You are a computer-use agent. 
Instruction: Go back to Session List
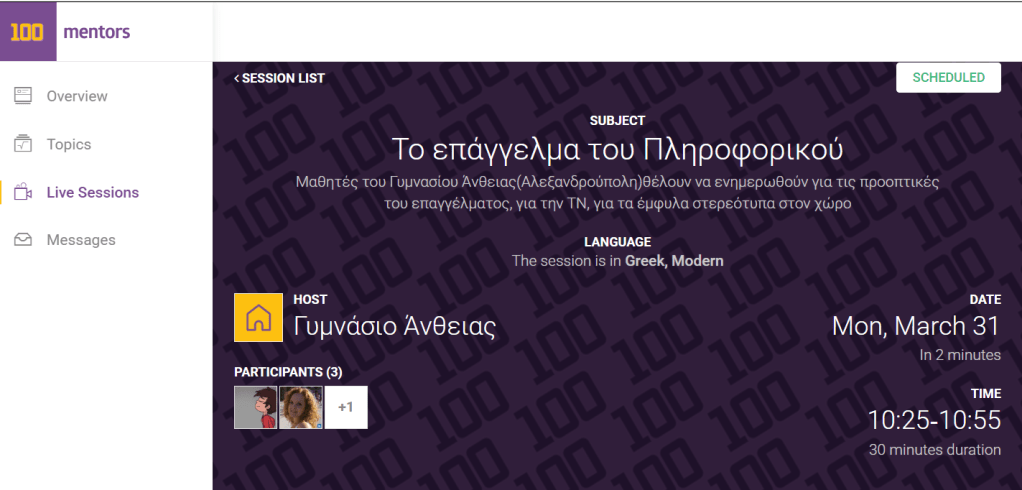click(280, 78)
